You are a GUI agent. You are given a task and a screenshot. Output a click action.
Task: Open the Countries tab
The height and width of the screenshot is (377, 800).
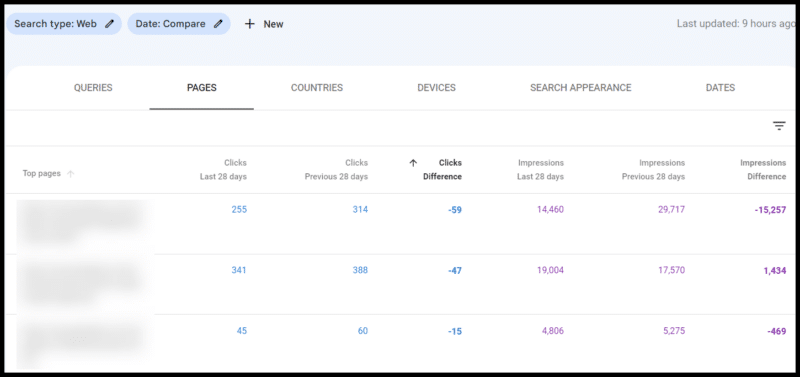coord(317,88)
